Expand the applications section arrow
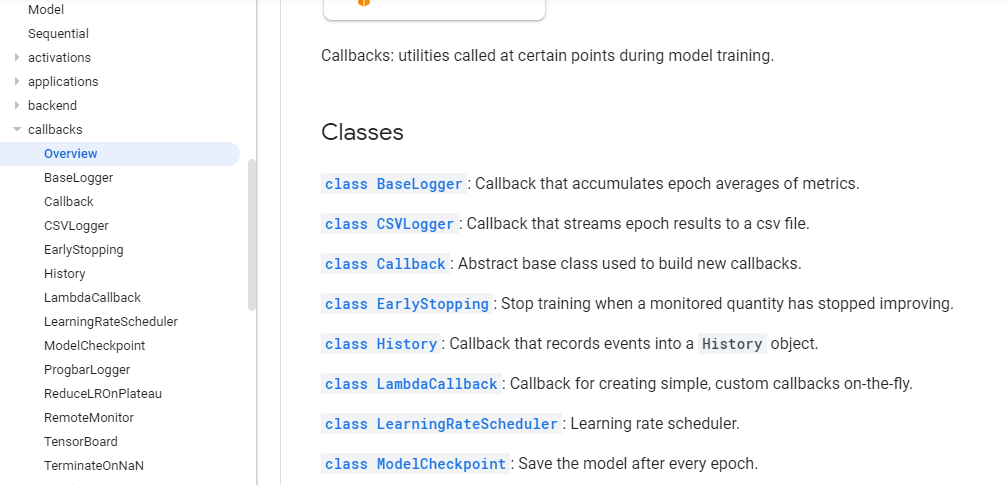The height and width of the screenshot is (485, 1007). pos(17,81)
